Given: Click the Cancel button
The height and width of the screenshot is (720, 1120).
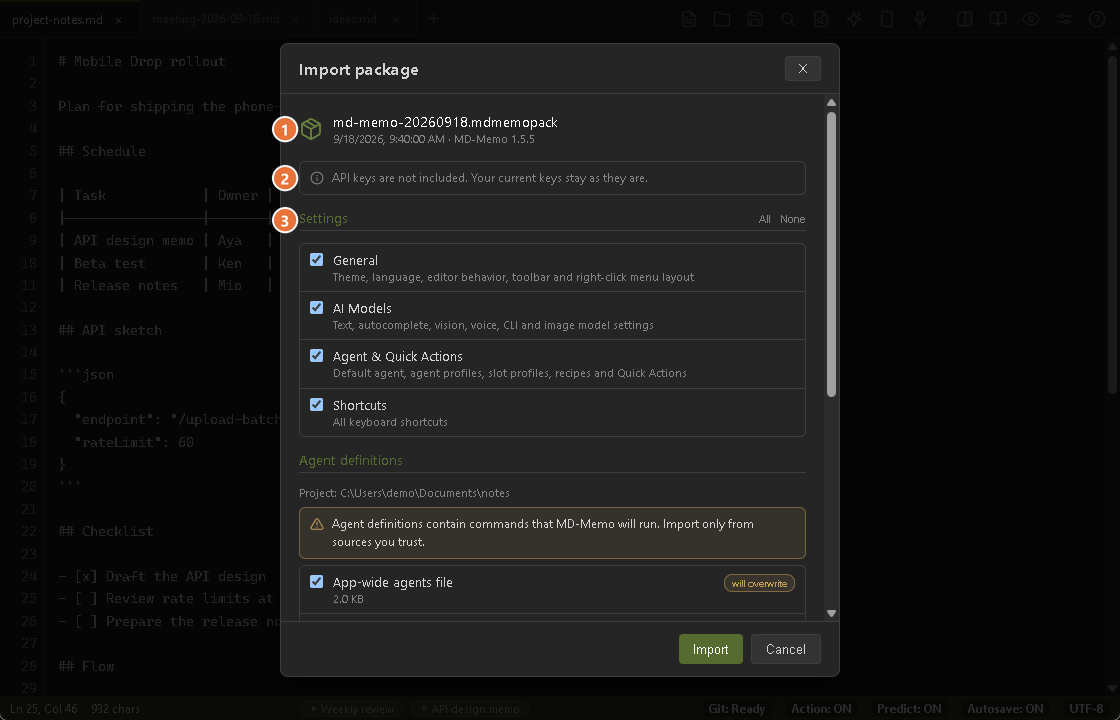Looking at the screenshot, I should tap(786, 649).
